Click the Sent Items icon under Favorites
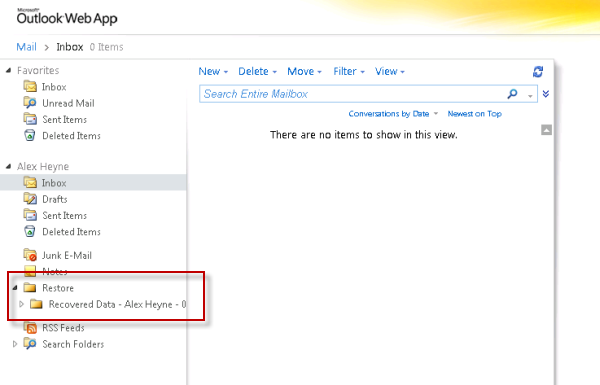The width and height of the screenshot is (600, 385). point(30,119)
